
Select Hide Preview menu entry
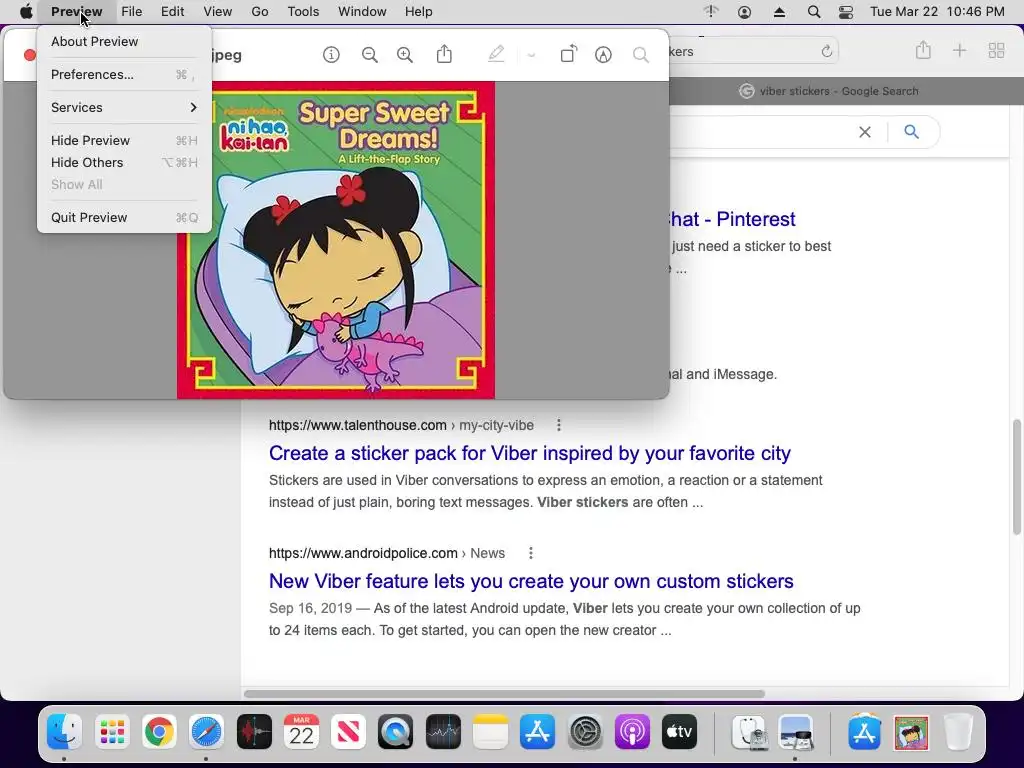(124, 140)
